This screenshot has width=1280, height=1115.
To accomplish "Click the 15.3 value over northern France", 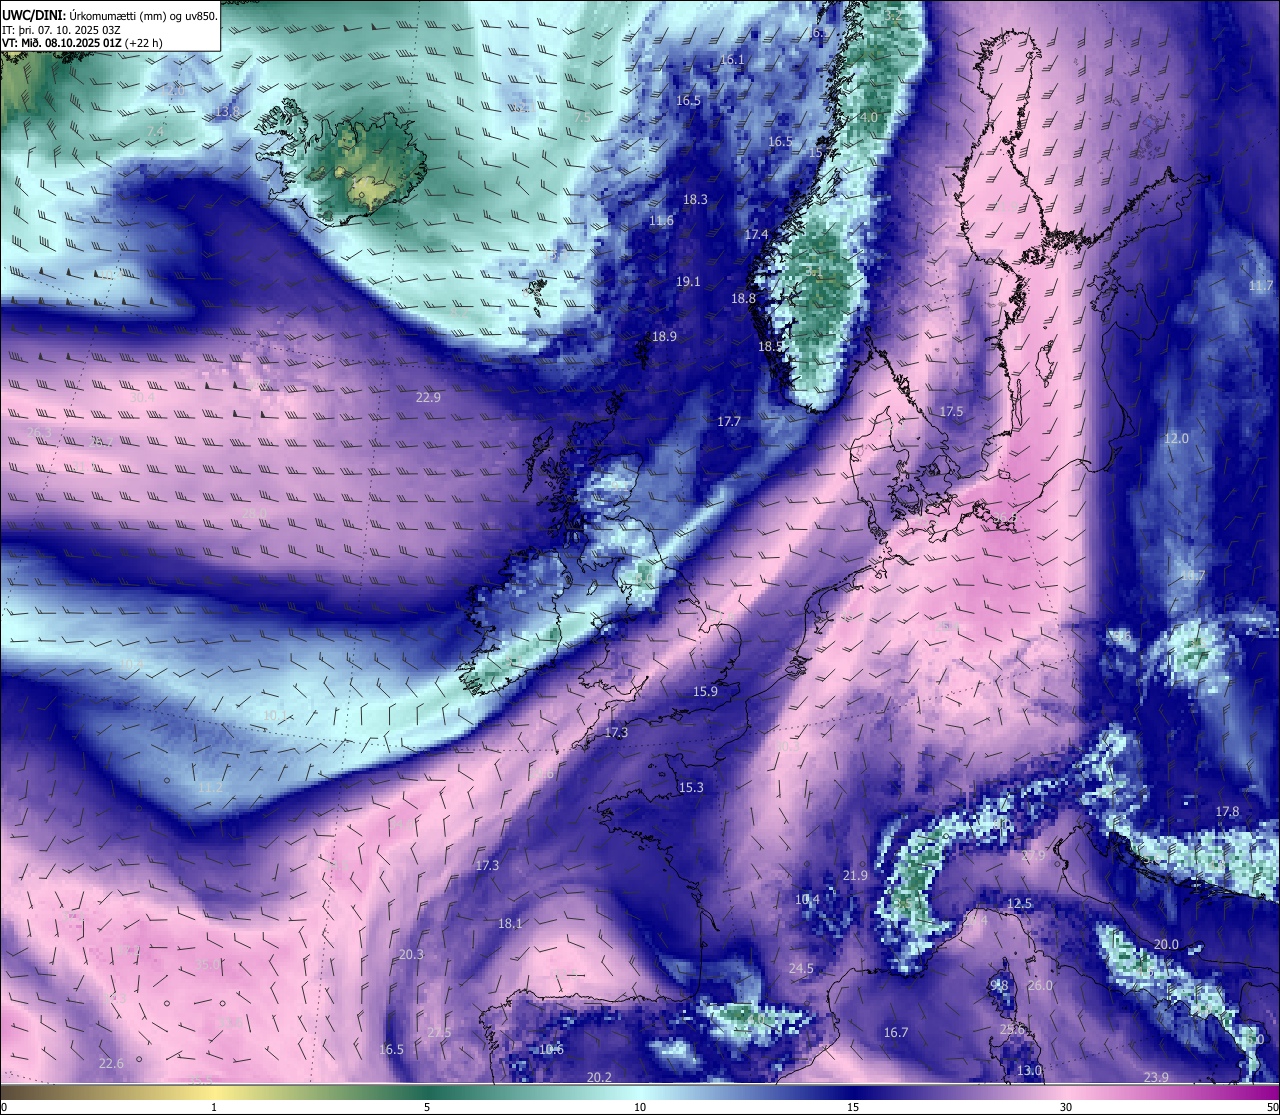I will coord(691,788).
